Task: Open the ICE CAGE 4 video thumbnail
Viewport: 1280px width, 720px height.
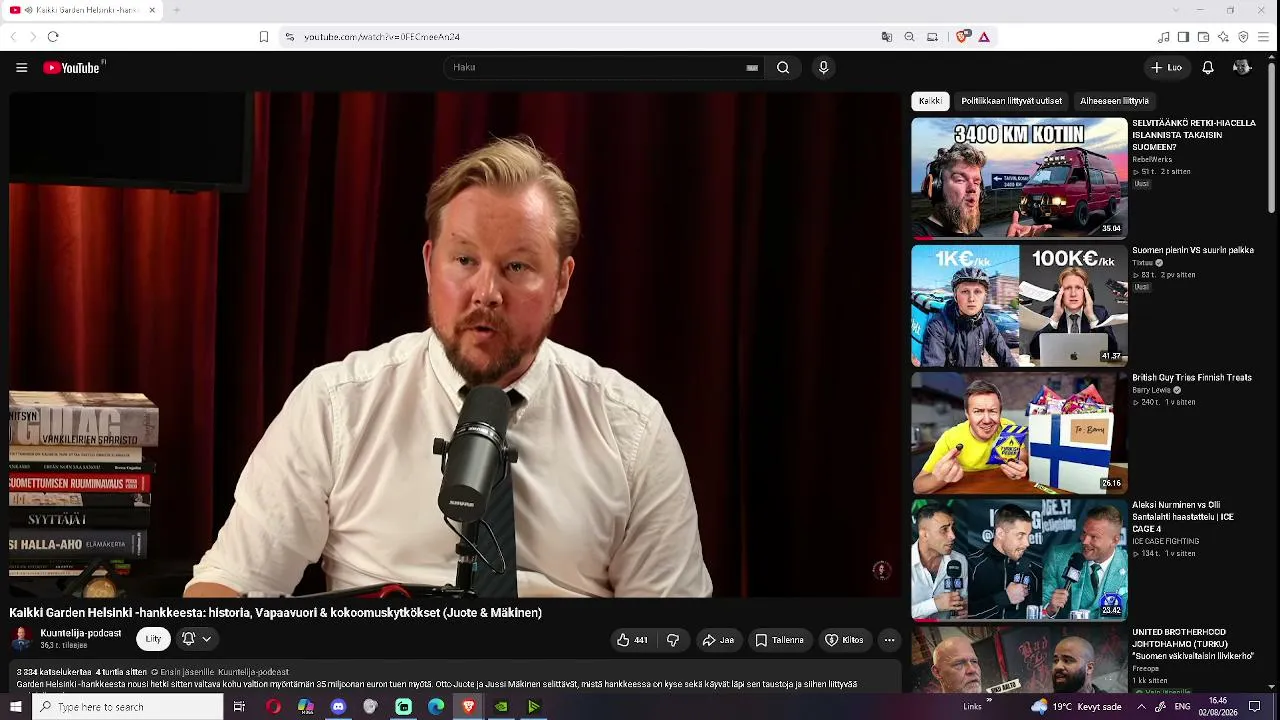Action: [1019, 560]
